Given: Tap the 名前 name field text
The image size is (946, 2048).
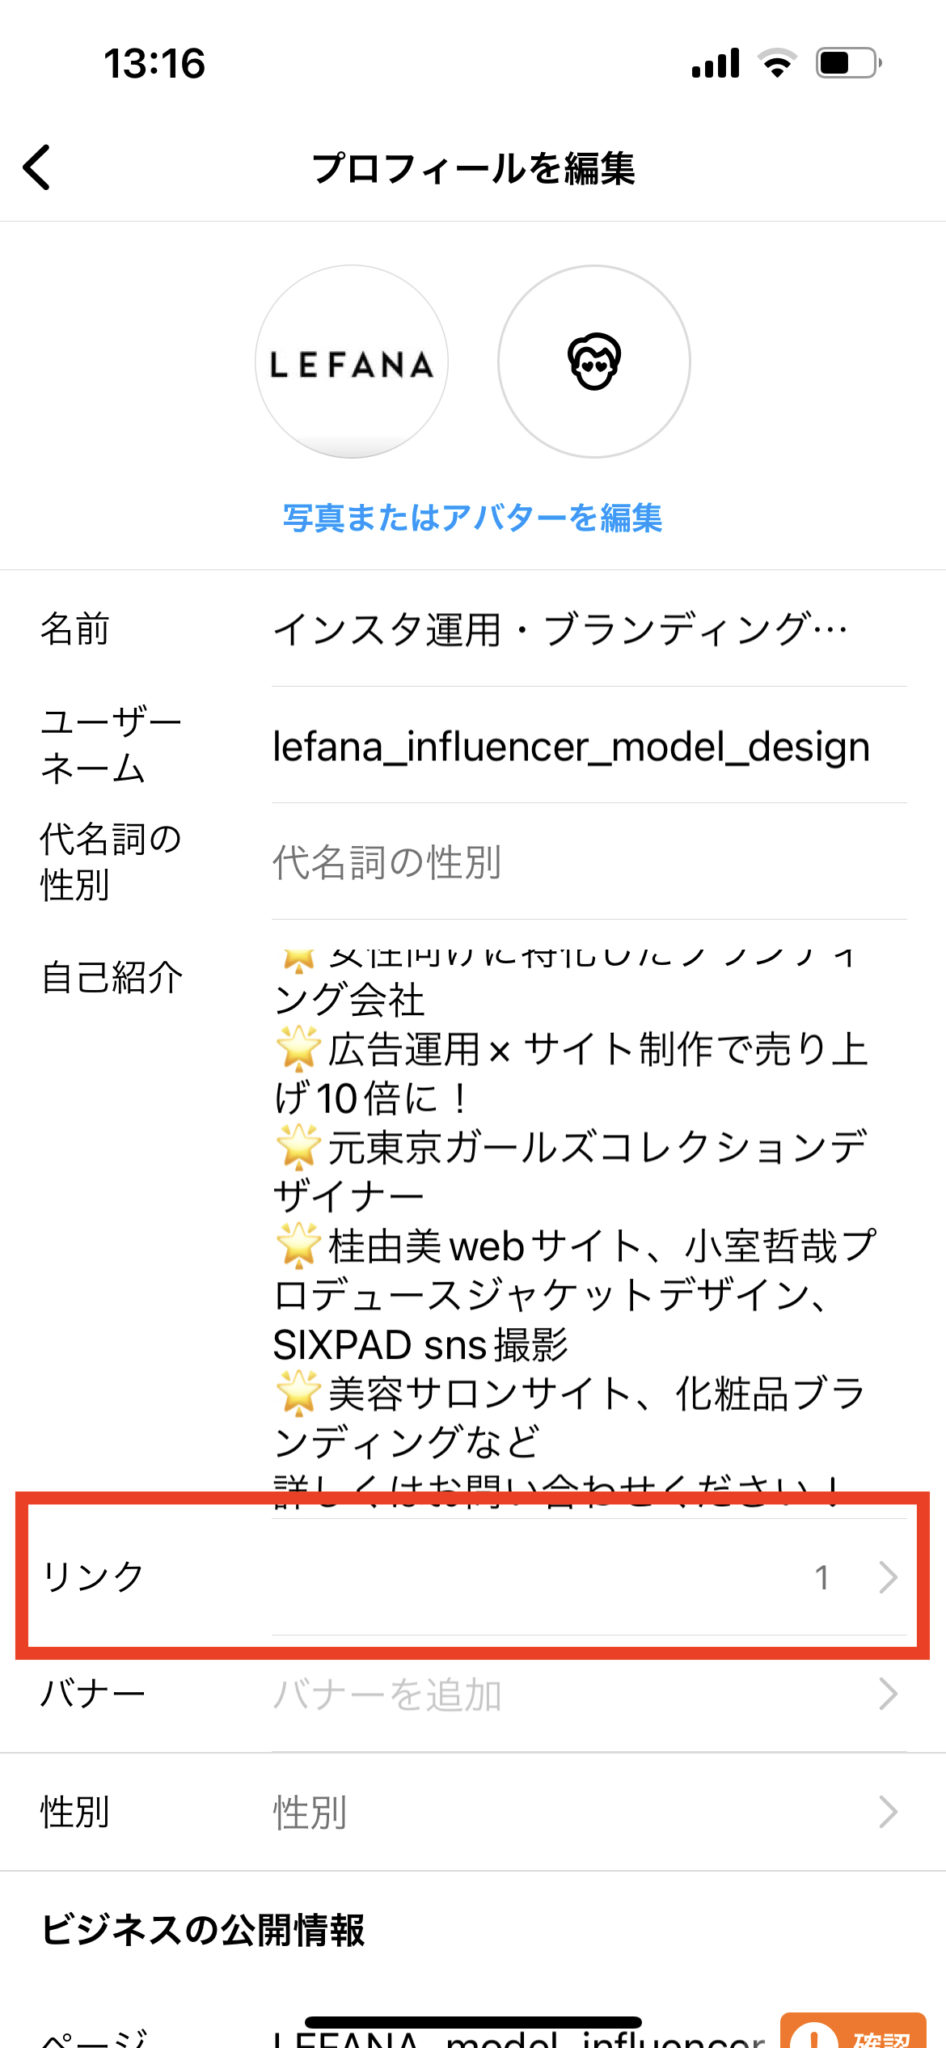Looking at the screenshot, I should coord(561,628).
